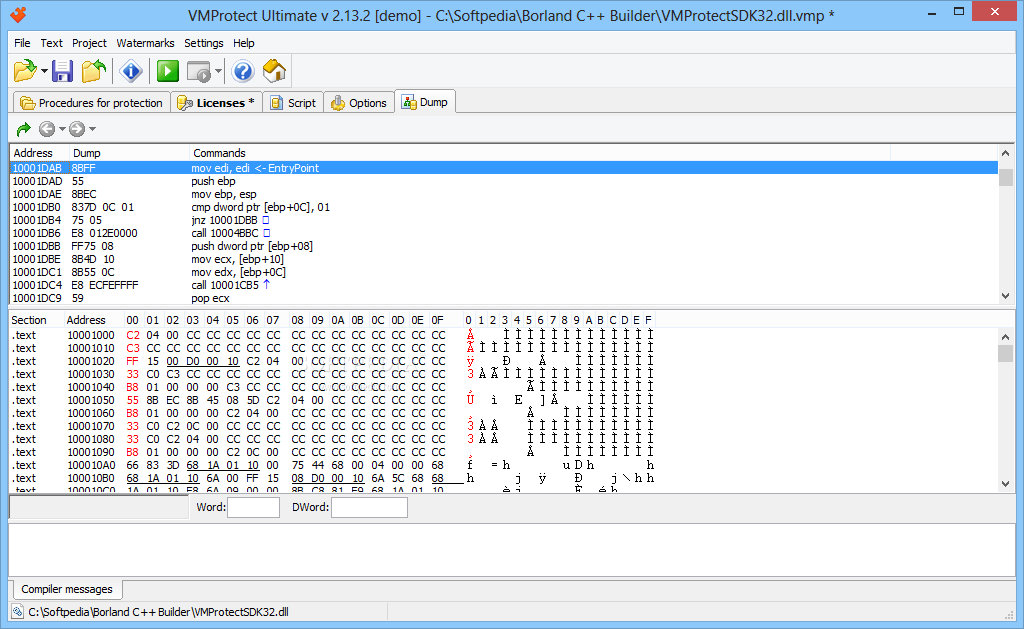Viewport: 1024px width, 629px height.
Task: Select the 'pop ecx' row at 10001DC9
Action: click(x=504, y=298)
